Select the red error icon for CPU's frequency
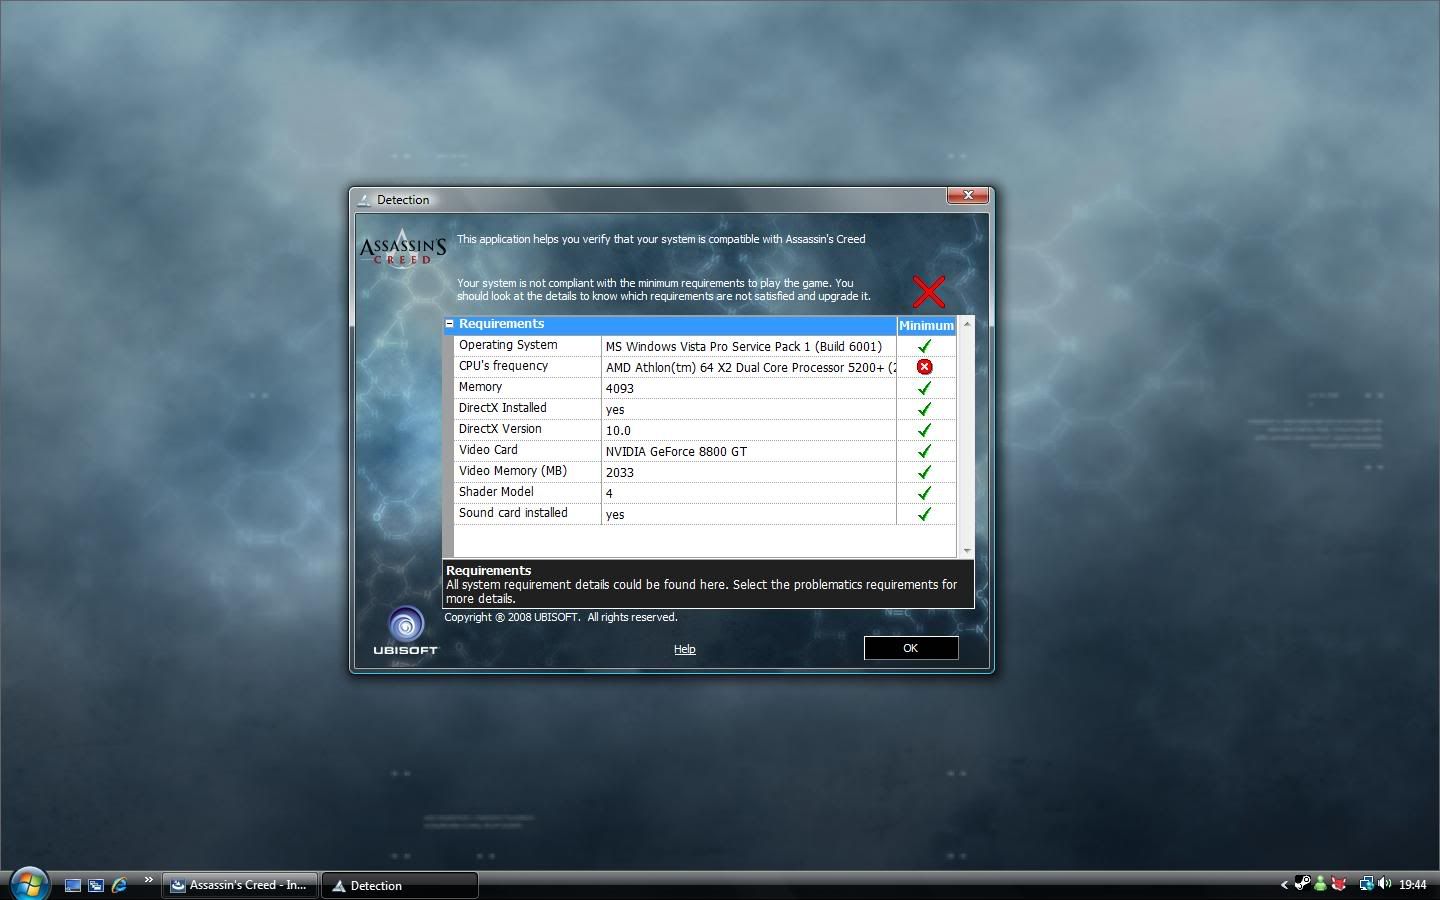 (x=924, y=367)
